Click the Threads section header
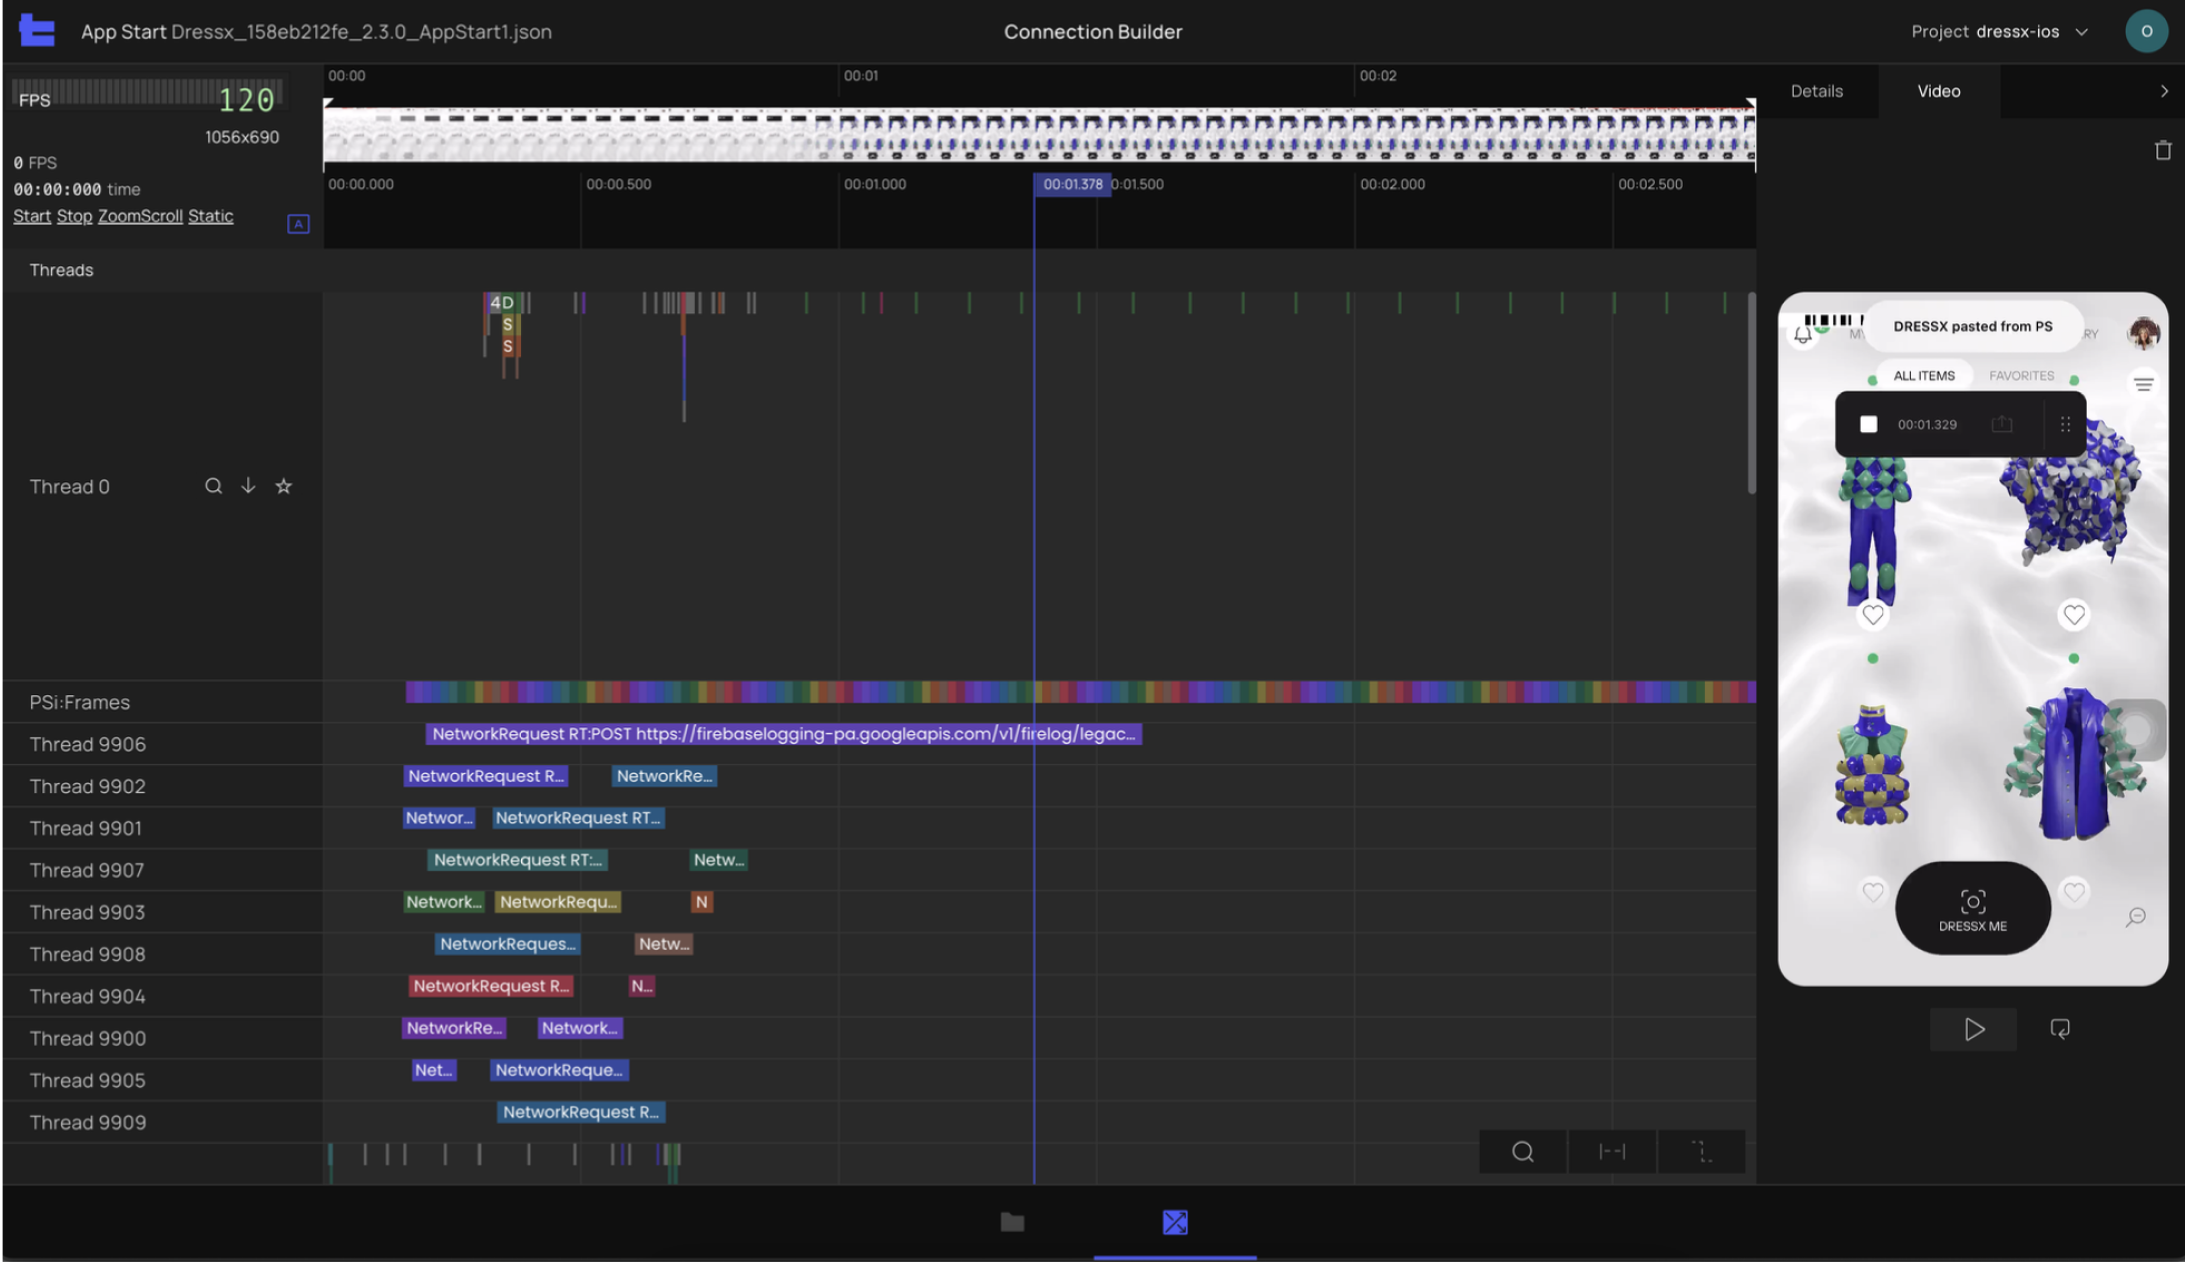 click(x=61, y=270)
